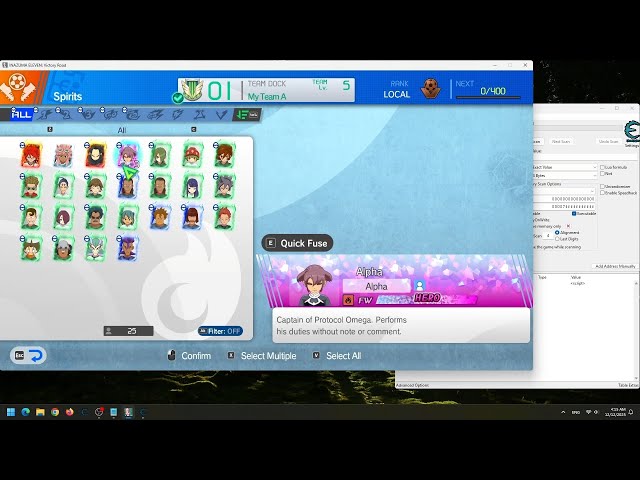Click the Quick Fuse button
Screen dimensions: 640x480
coord(298,243)
